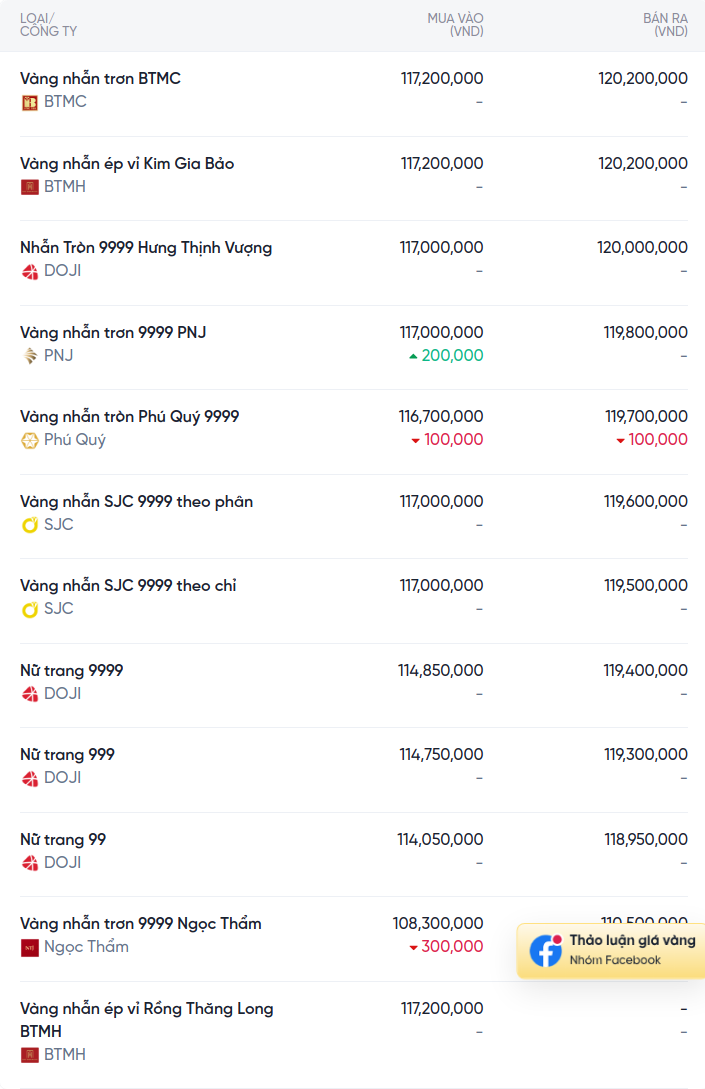Click the Nữ trang 9999 product name
Screen dimensions: 705x1089
[72, 671]
